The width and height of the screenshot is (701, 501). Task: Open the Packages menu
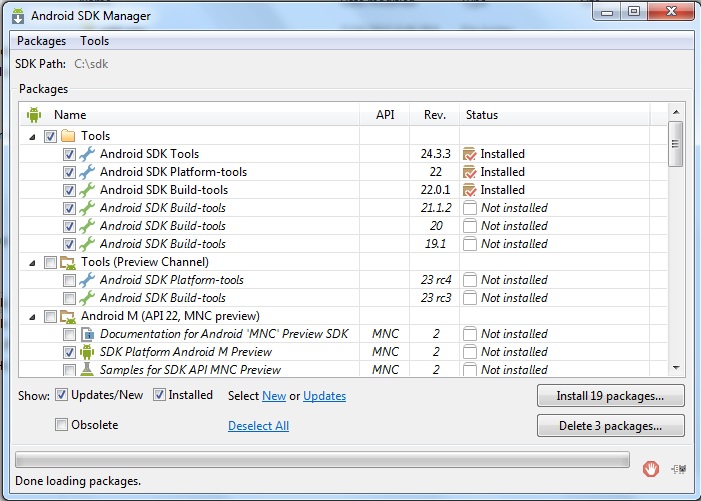[41, 41]
